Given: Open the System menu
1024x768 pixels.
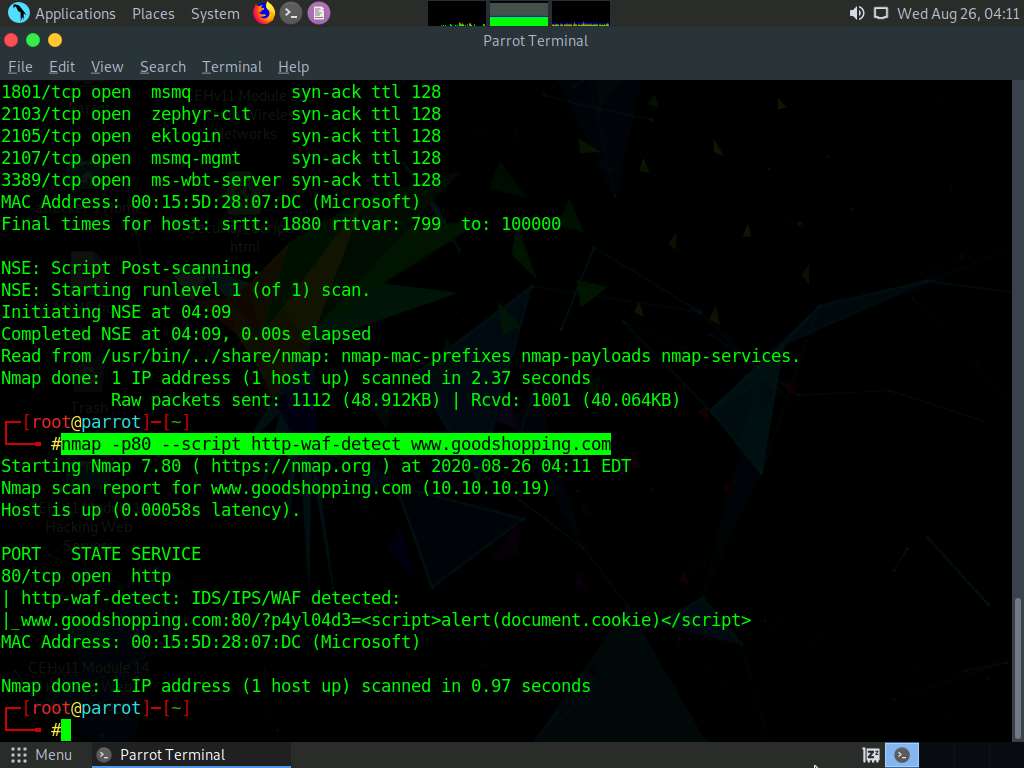Looking at the screenshot, I should (215, 14).
